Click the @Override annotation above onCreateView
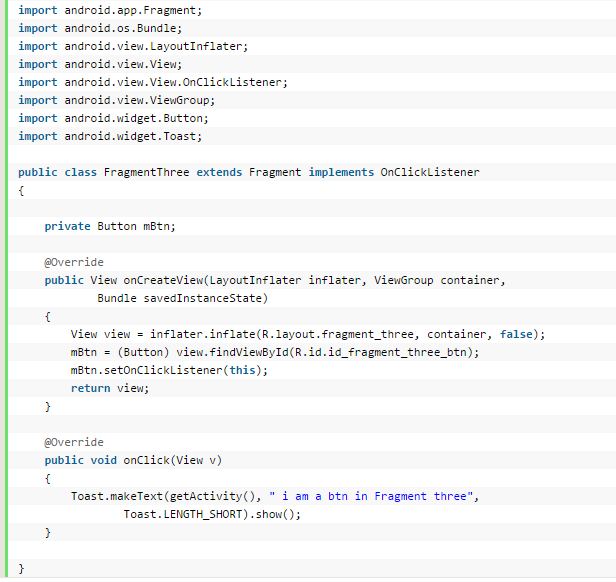Screen dimensions: 616x582 (74, 262)
